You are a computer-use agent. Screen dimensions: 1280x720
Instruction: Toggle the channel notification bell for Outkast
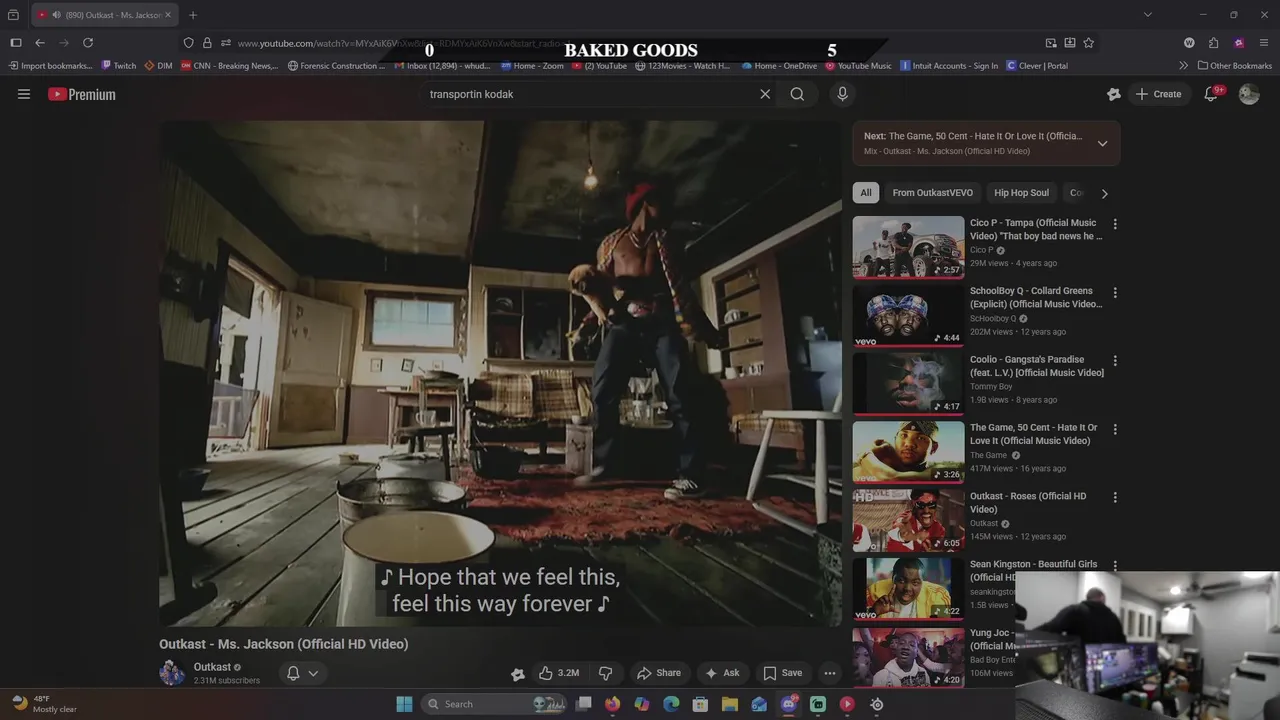(x=302, y=673)
